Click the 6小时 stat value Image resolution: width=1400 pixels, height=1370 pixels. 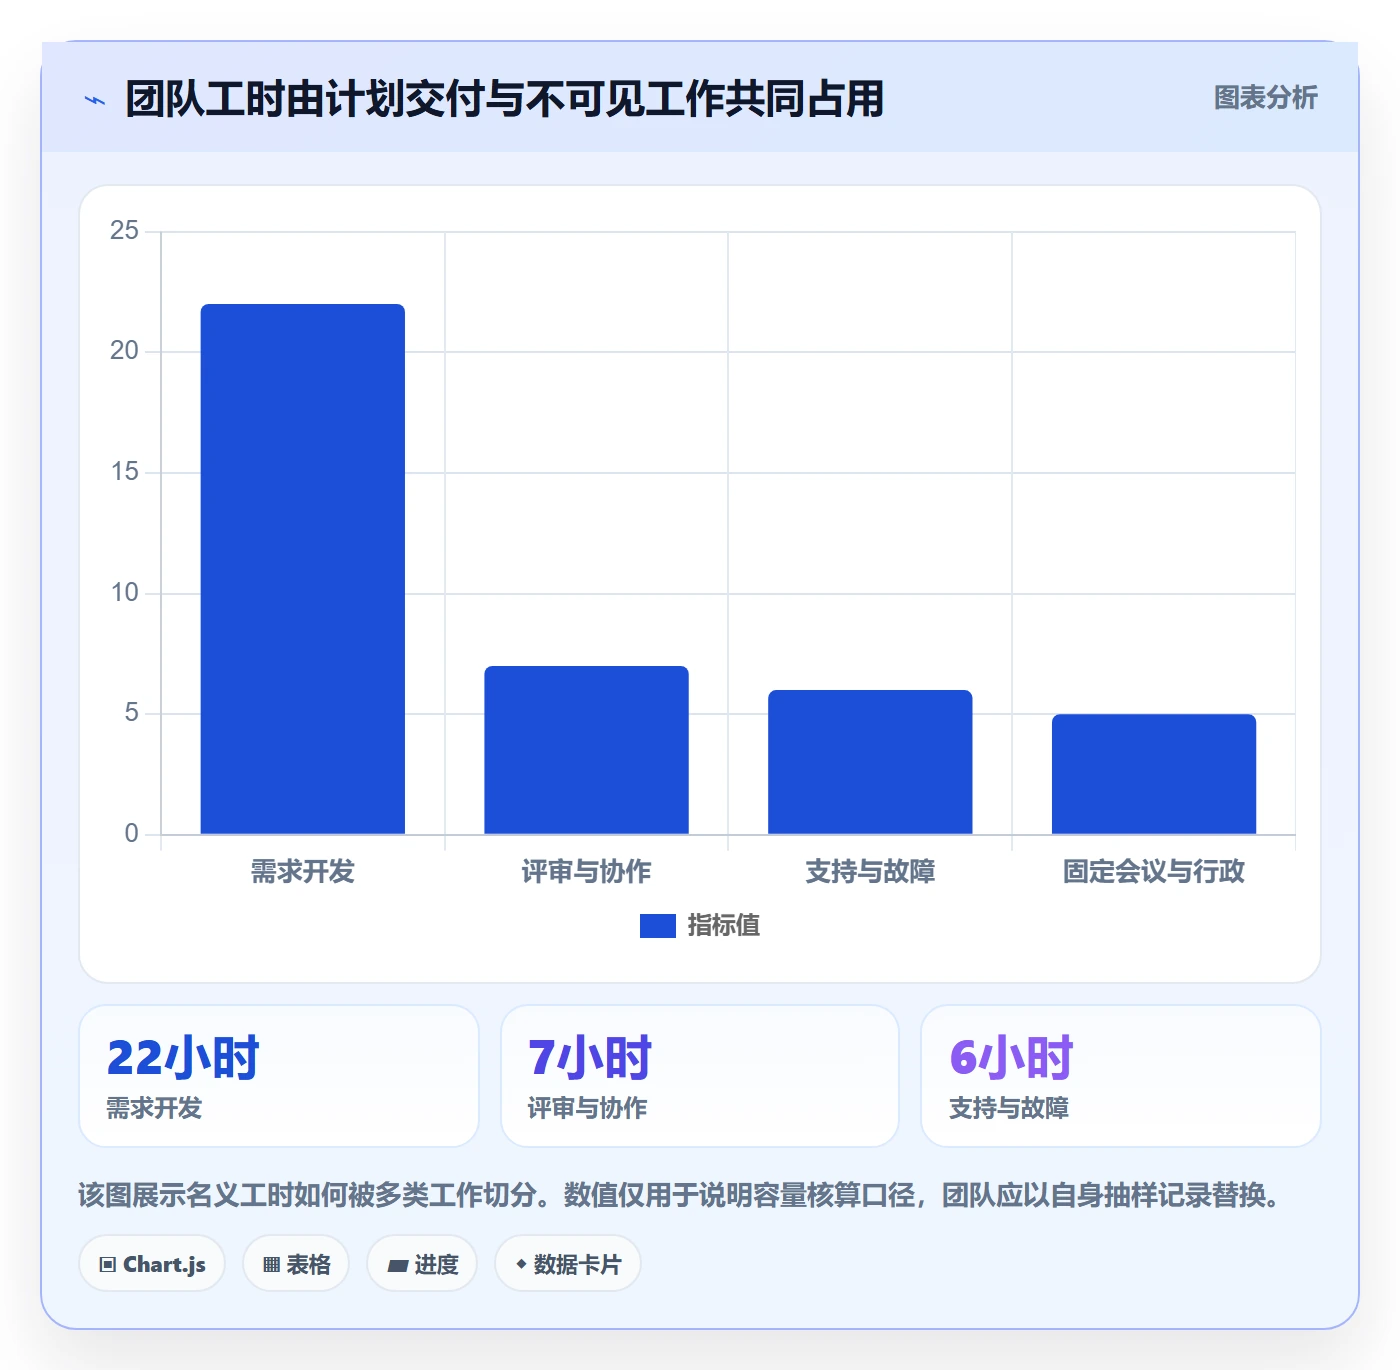coord(1011,1058)
